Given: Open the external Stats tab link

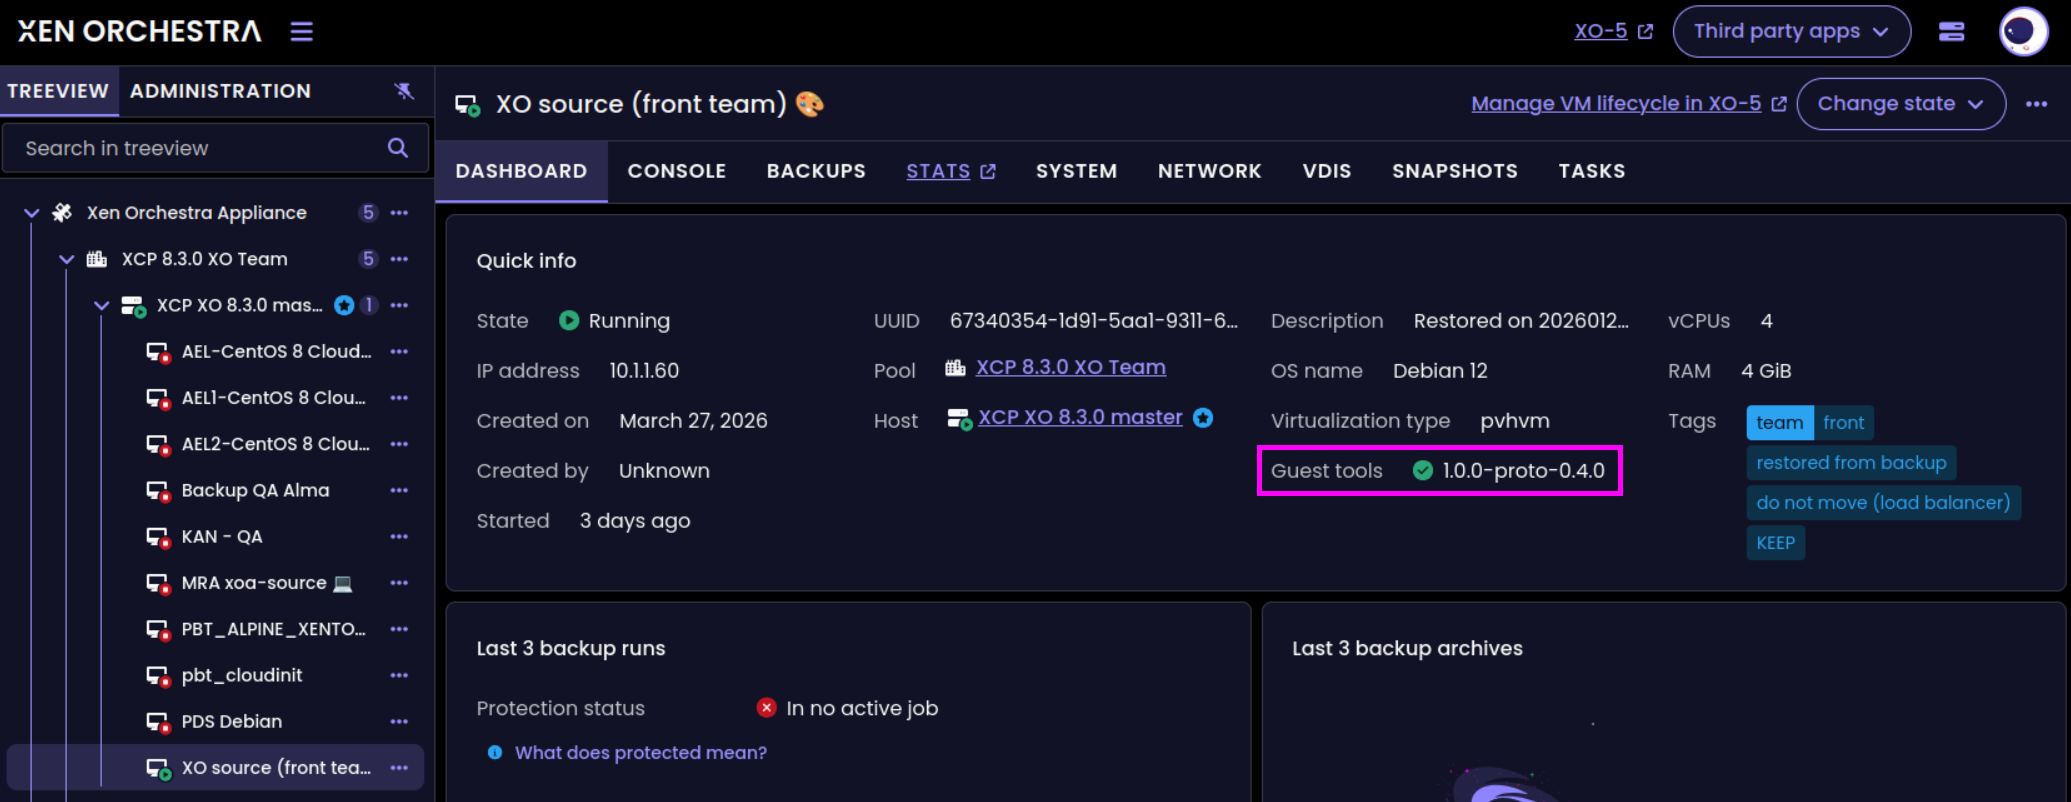Looking at the screenshot, I should (950, 171).
